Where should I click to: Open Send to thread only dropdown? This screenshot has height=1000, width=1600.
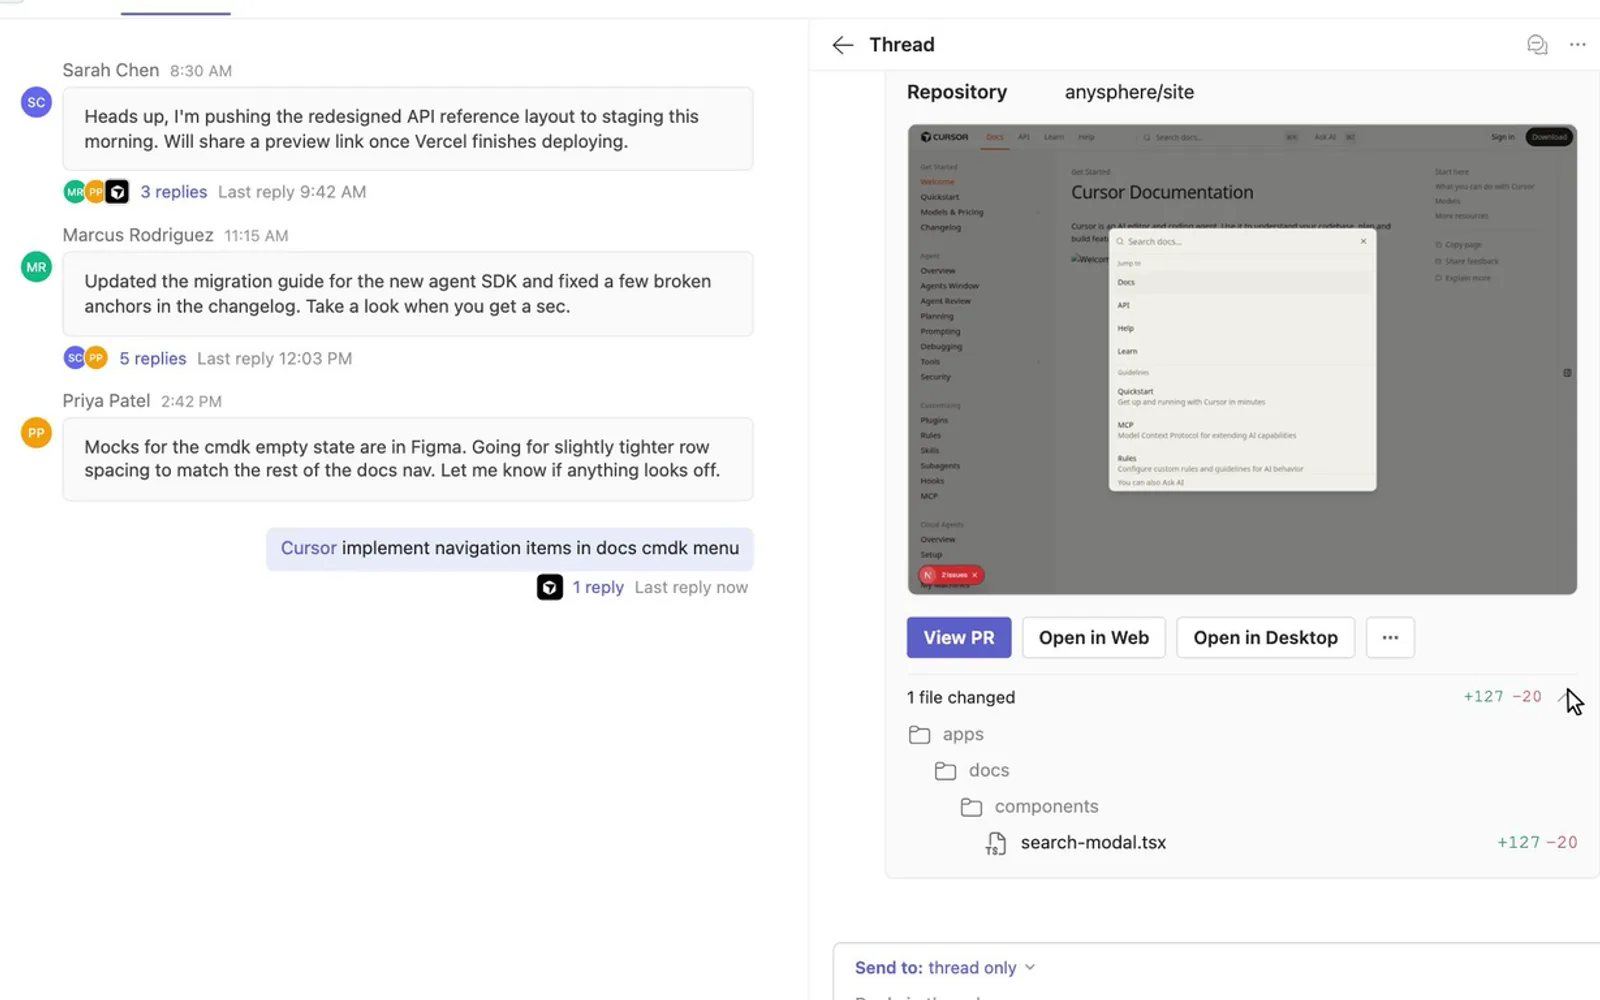[945, 967]
